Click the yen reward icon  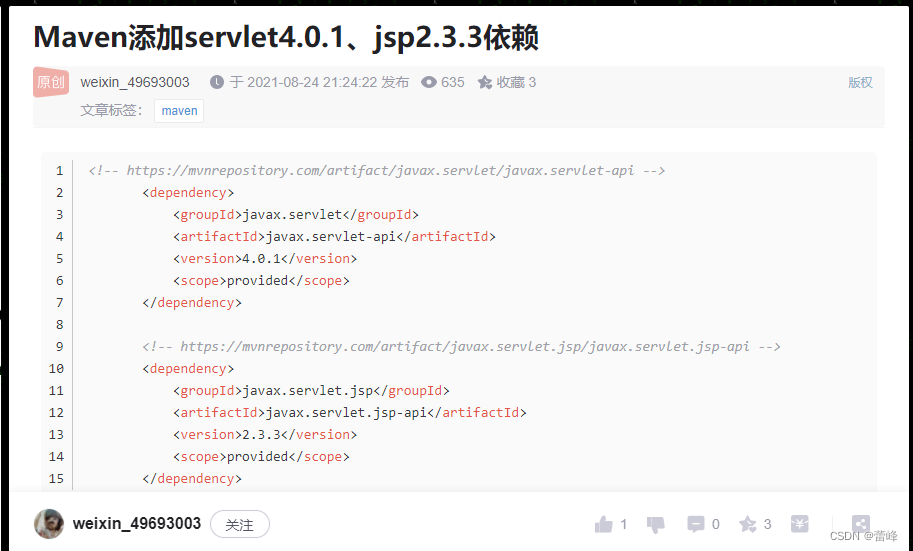pos(799,524)
